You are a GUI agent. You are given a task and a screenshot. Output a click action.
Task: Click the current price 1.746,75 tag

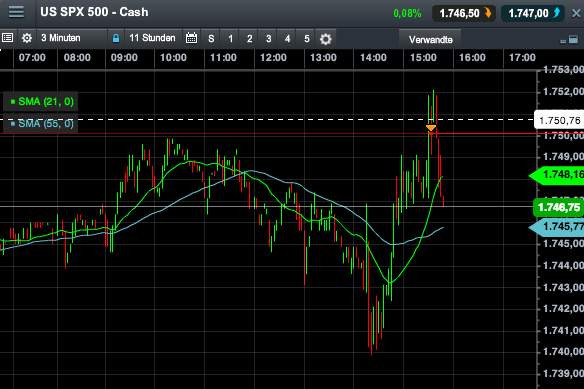tap(559, 207)
